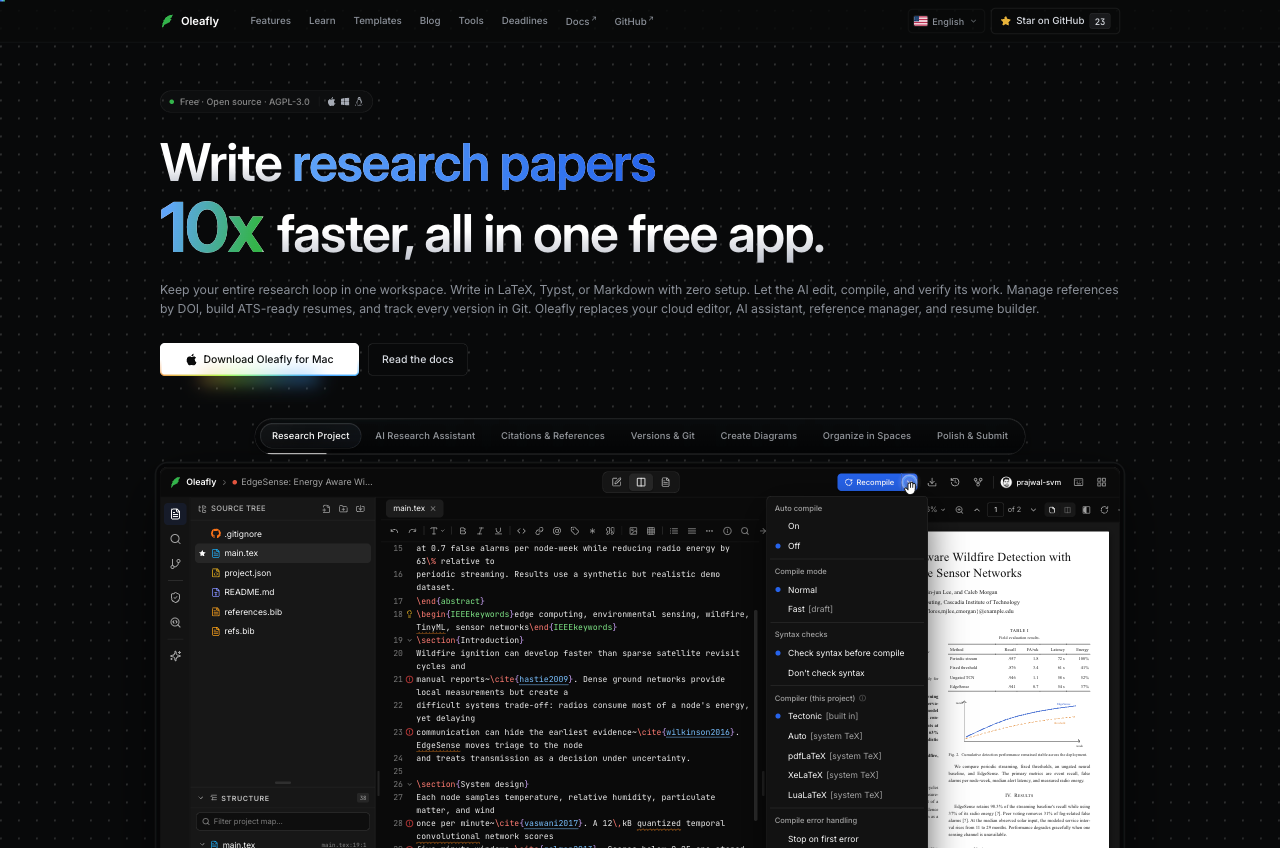
Task: Switch to AI Research Assistant tab
Action: 425,436
